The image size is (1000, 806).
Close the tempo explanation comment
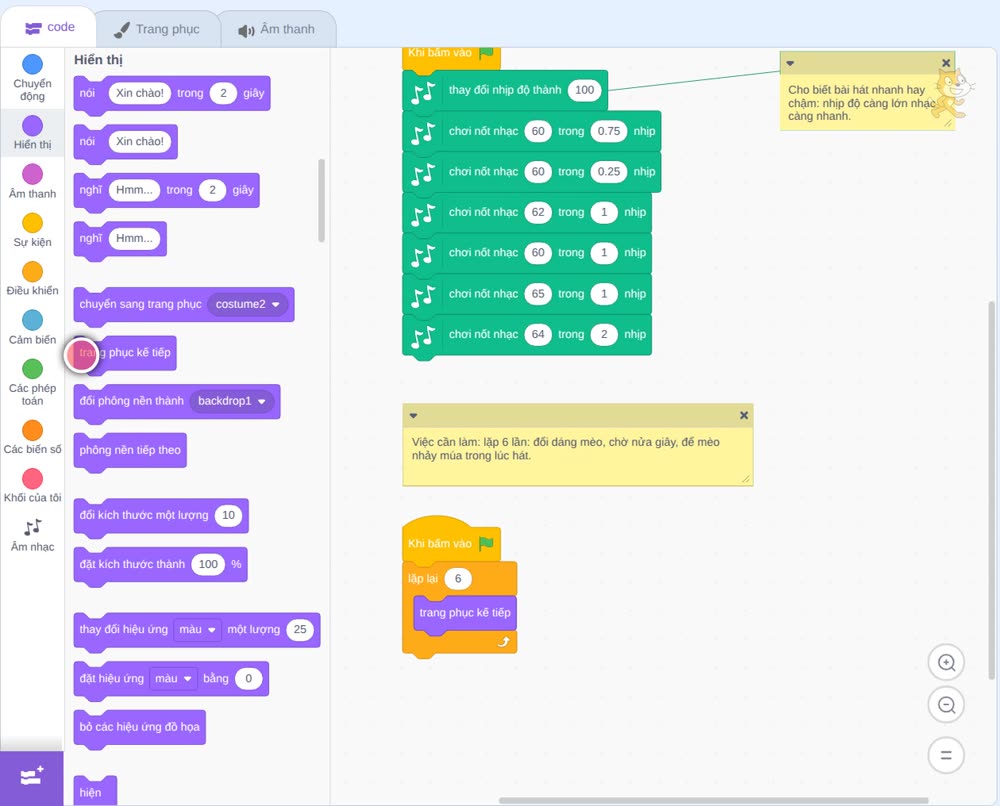946,62
